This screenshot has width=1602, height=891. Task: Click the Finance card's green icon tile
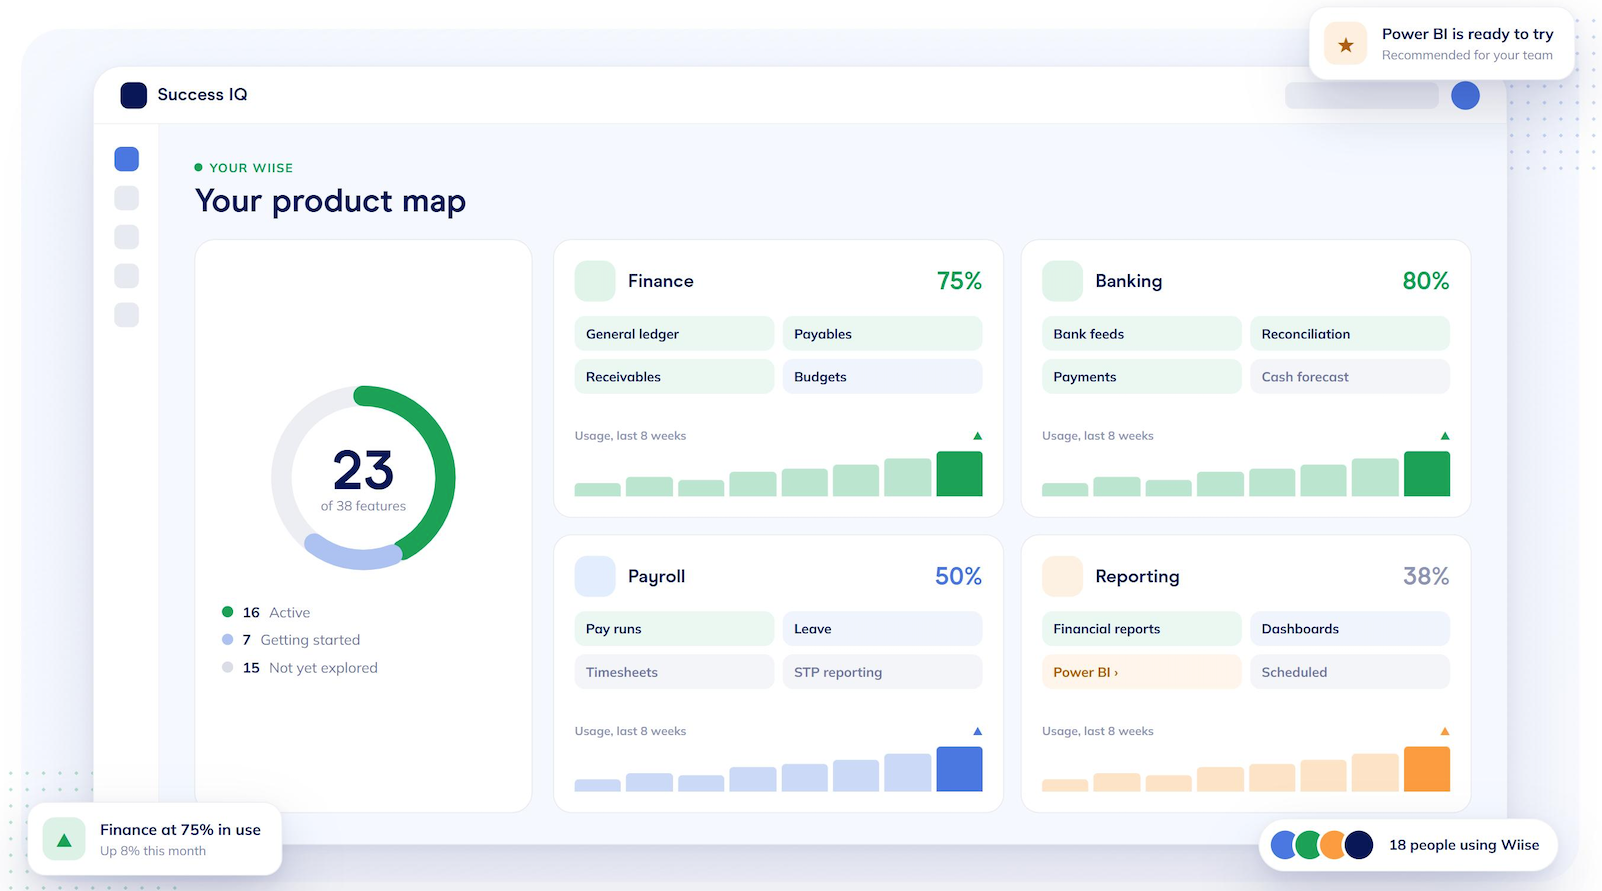tap(595, 281)
